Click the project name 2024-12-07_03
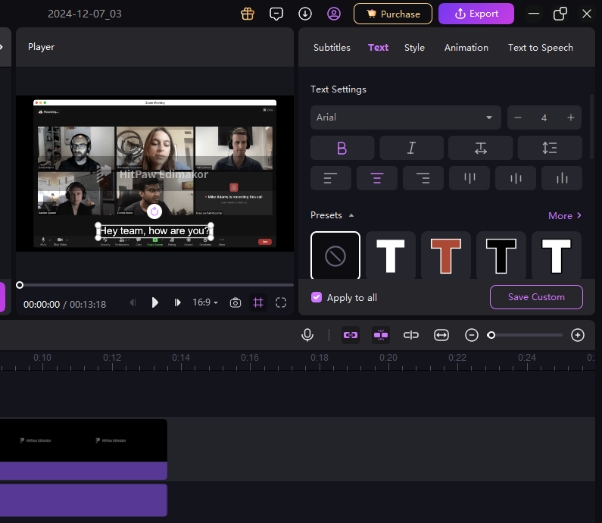The image size is (602, 523). coord(84,14)
